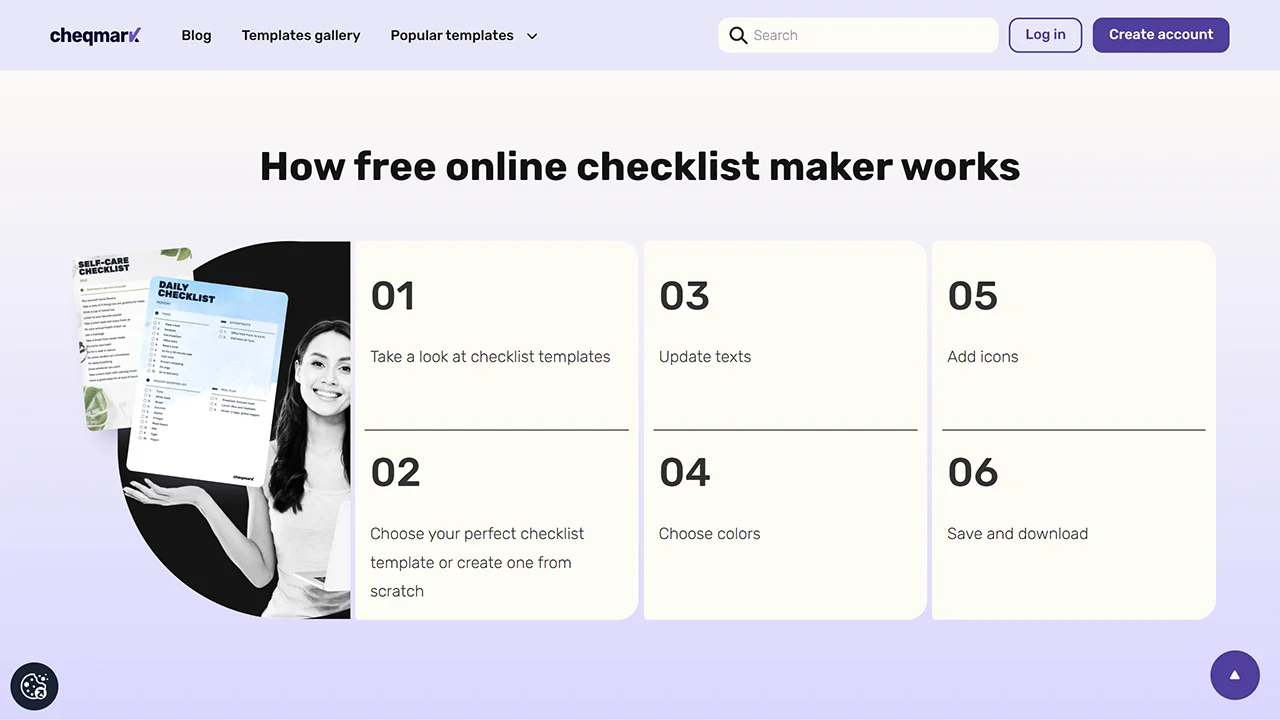The height and width of the screenshot is (720, 1280).
Task: Click the 'How free online checklist maker works' heading
Action: point(640,166)
